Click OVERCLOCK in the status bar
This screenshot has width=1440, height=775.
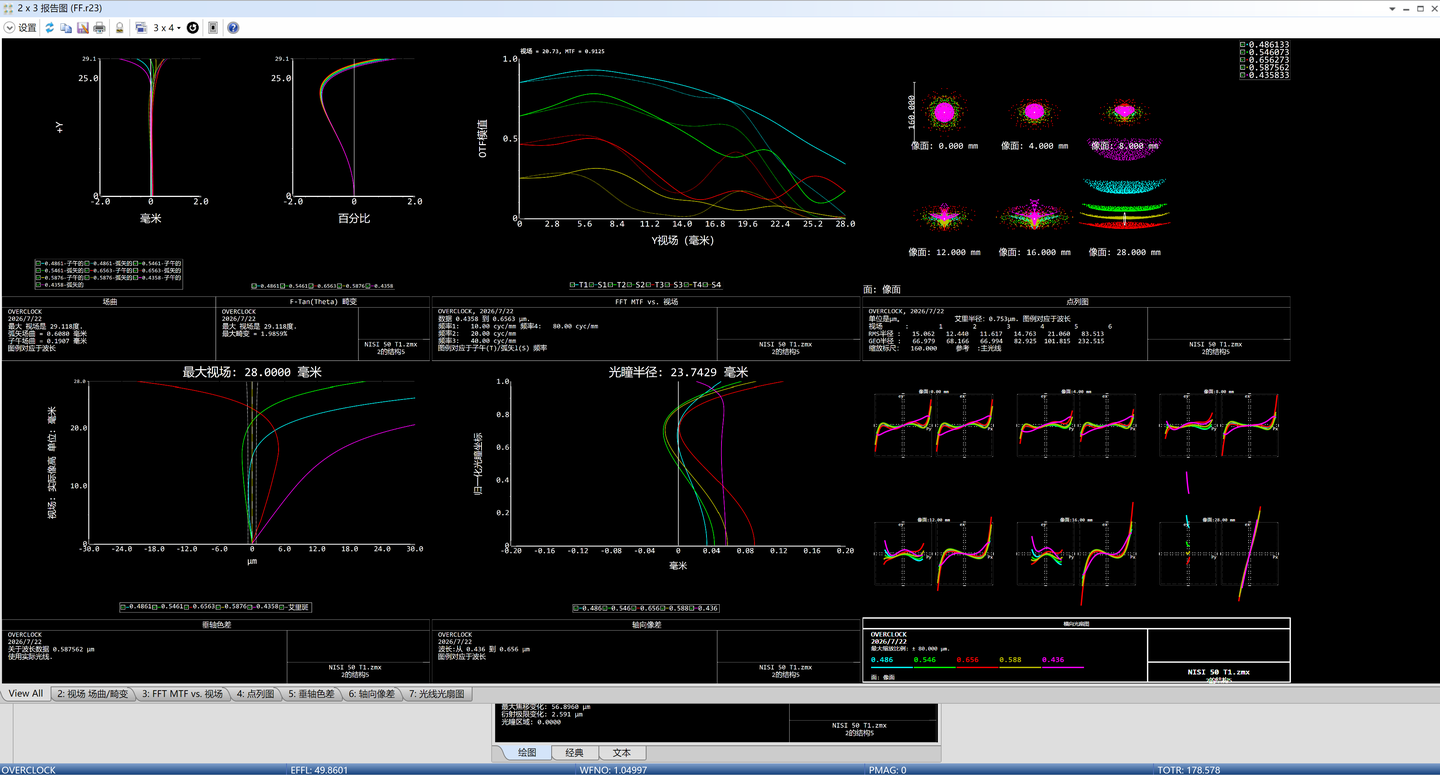point(28,770)
